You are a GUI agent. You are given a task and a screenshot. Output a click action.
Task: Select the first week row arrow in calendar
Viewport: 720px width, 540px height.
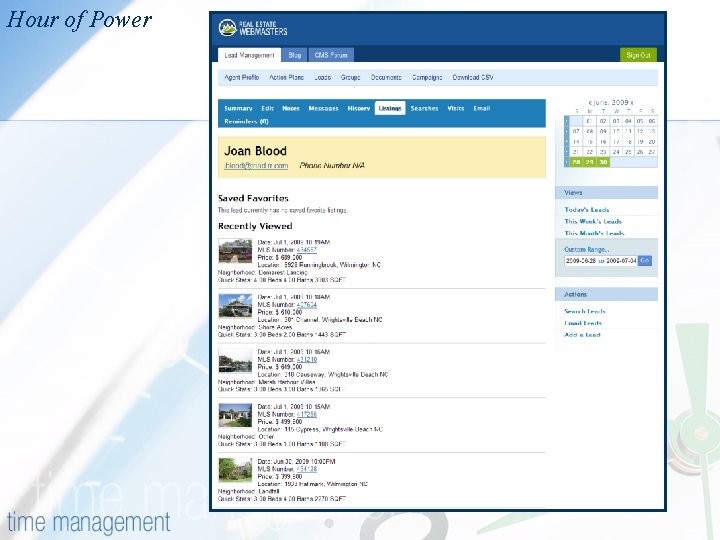pyautogui.click(x=567, y=121)
